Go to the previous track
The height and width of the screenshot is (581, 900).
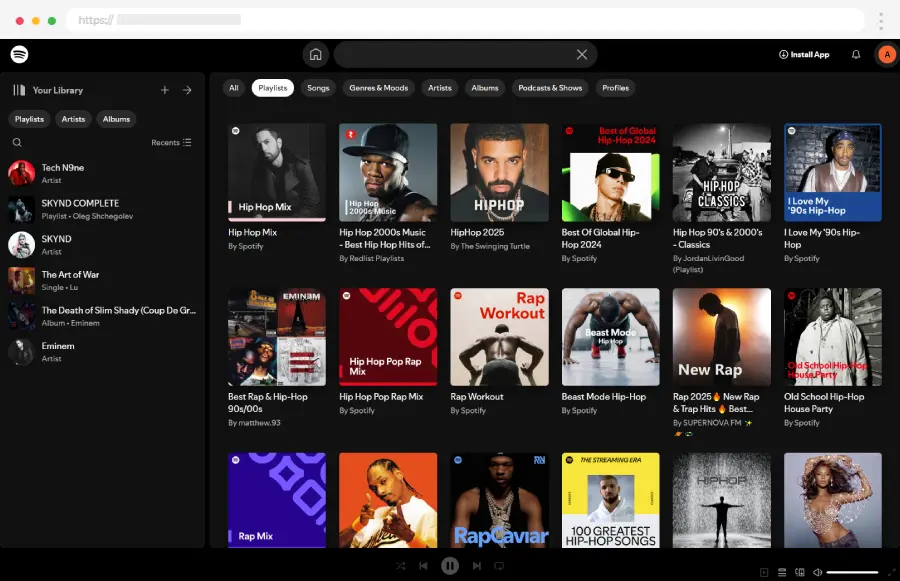click(423, 566)
